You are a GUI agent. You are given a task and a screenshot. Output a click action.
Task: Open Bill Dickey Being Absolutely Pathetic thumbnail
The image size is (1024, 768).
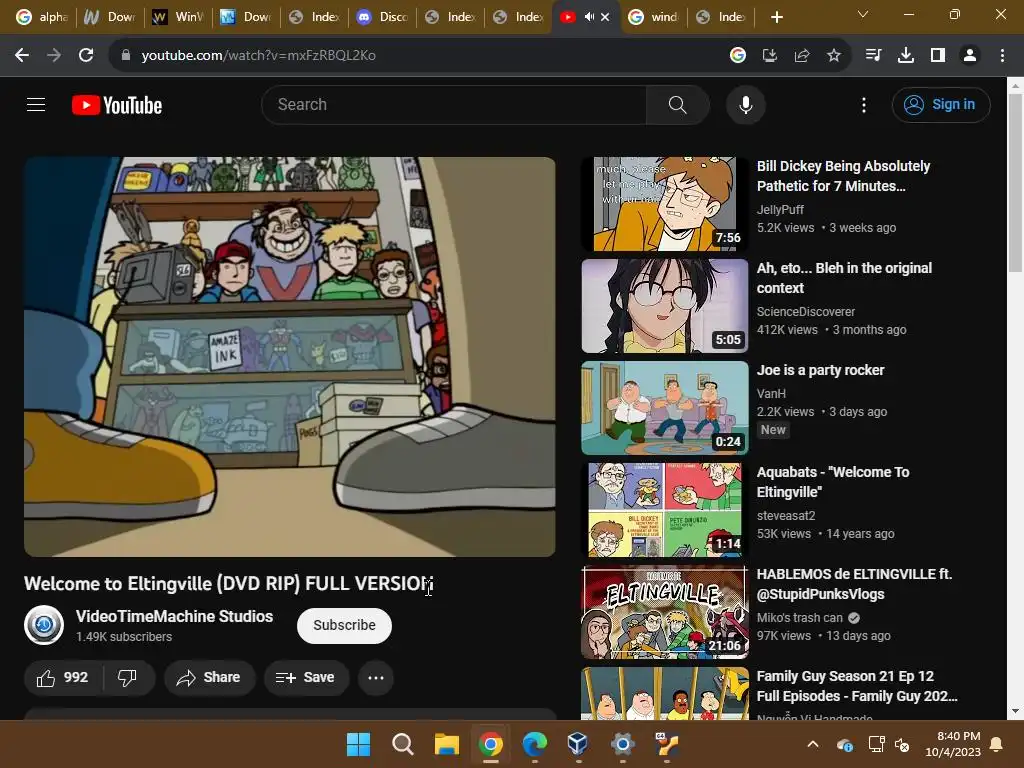point(665,204)
